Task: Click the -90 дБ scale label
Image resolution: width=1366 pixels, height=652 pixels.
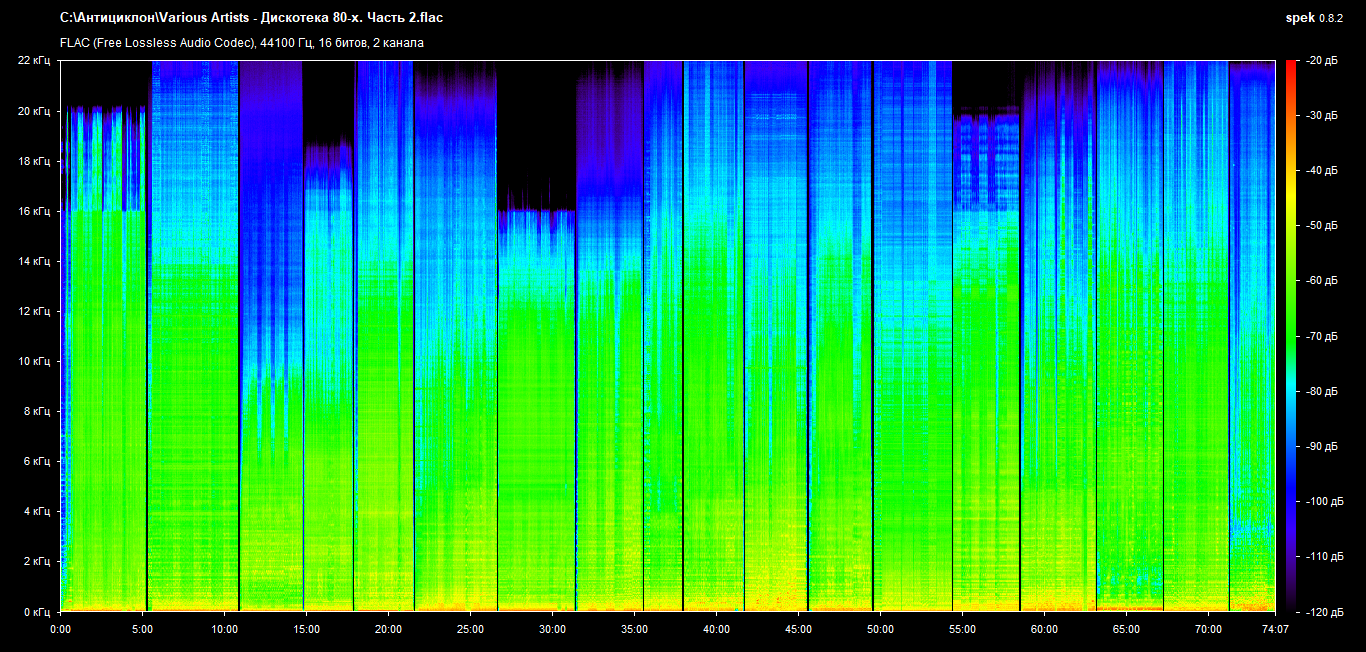Action: [1321, 446]
